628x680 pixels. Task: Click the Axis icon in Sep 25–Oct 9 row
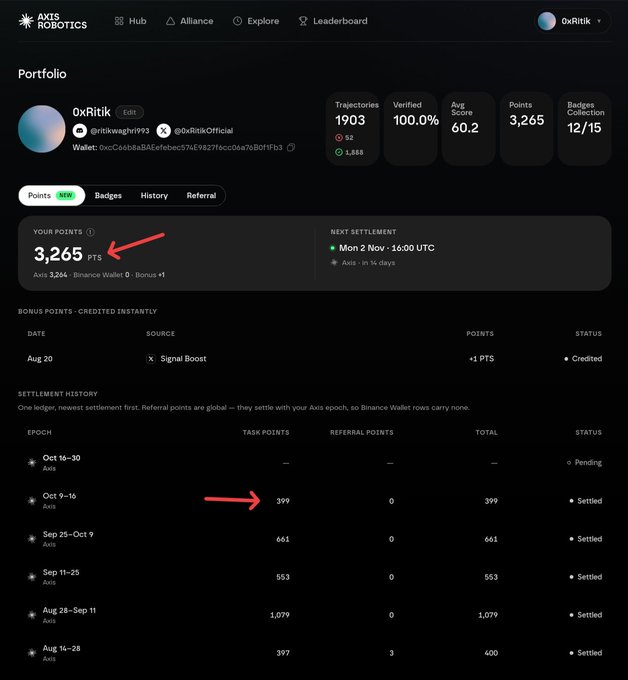(x=32, y=539)
